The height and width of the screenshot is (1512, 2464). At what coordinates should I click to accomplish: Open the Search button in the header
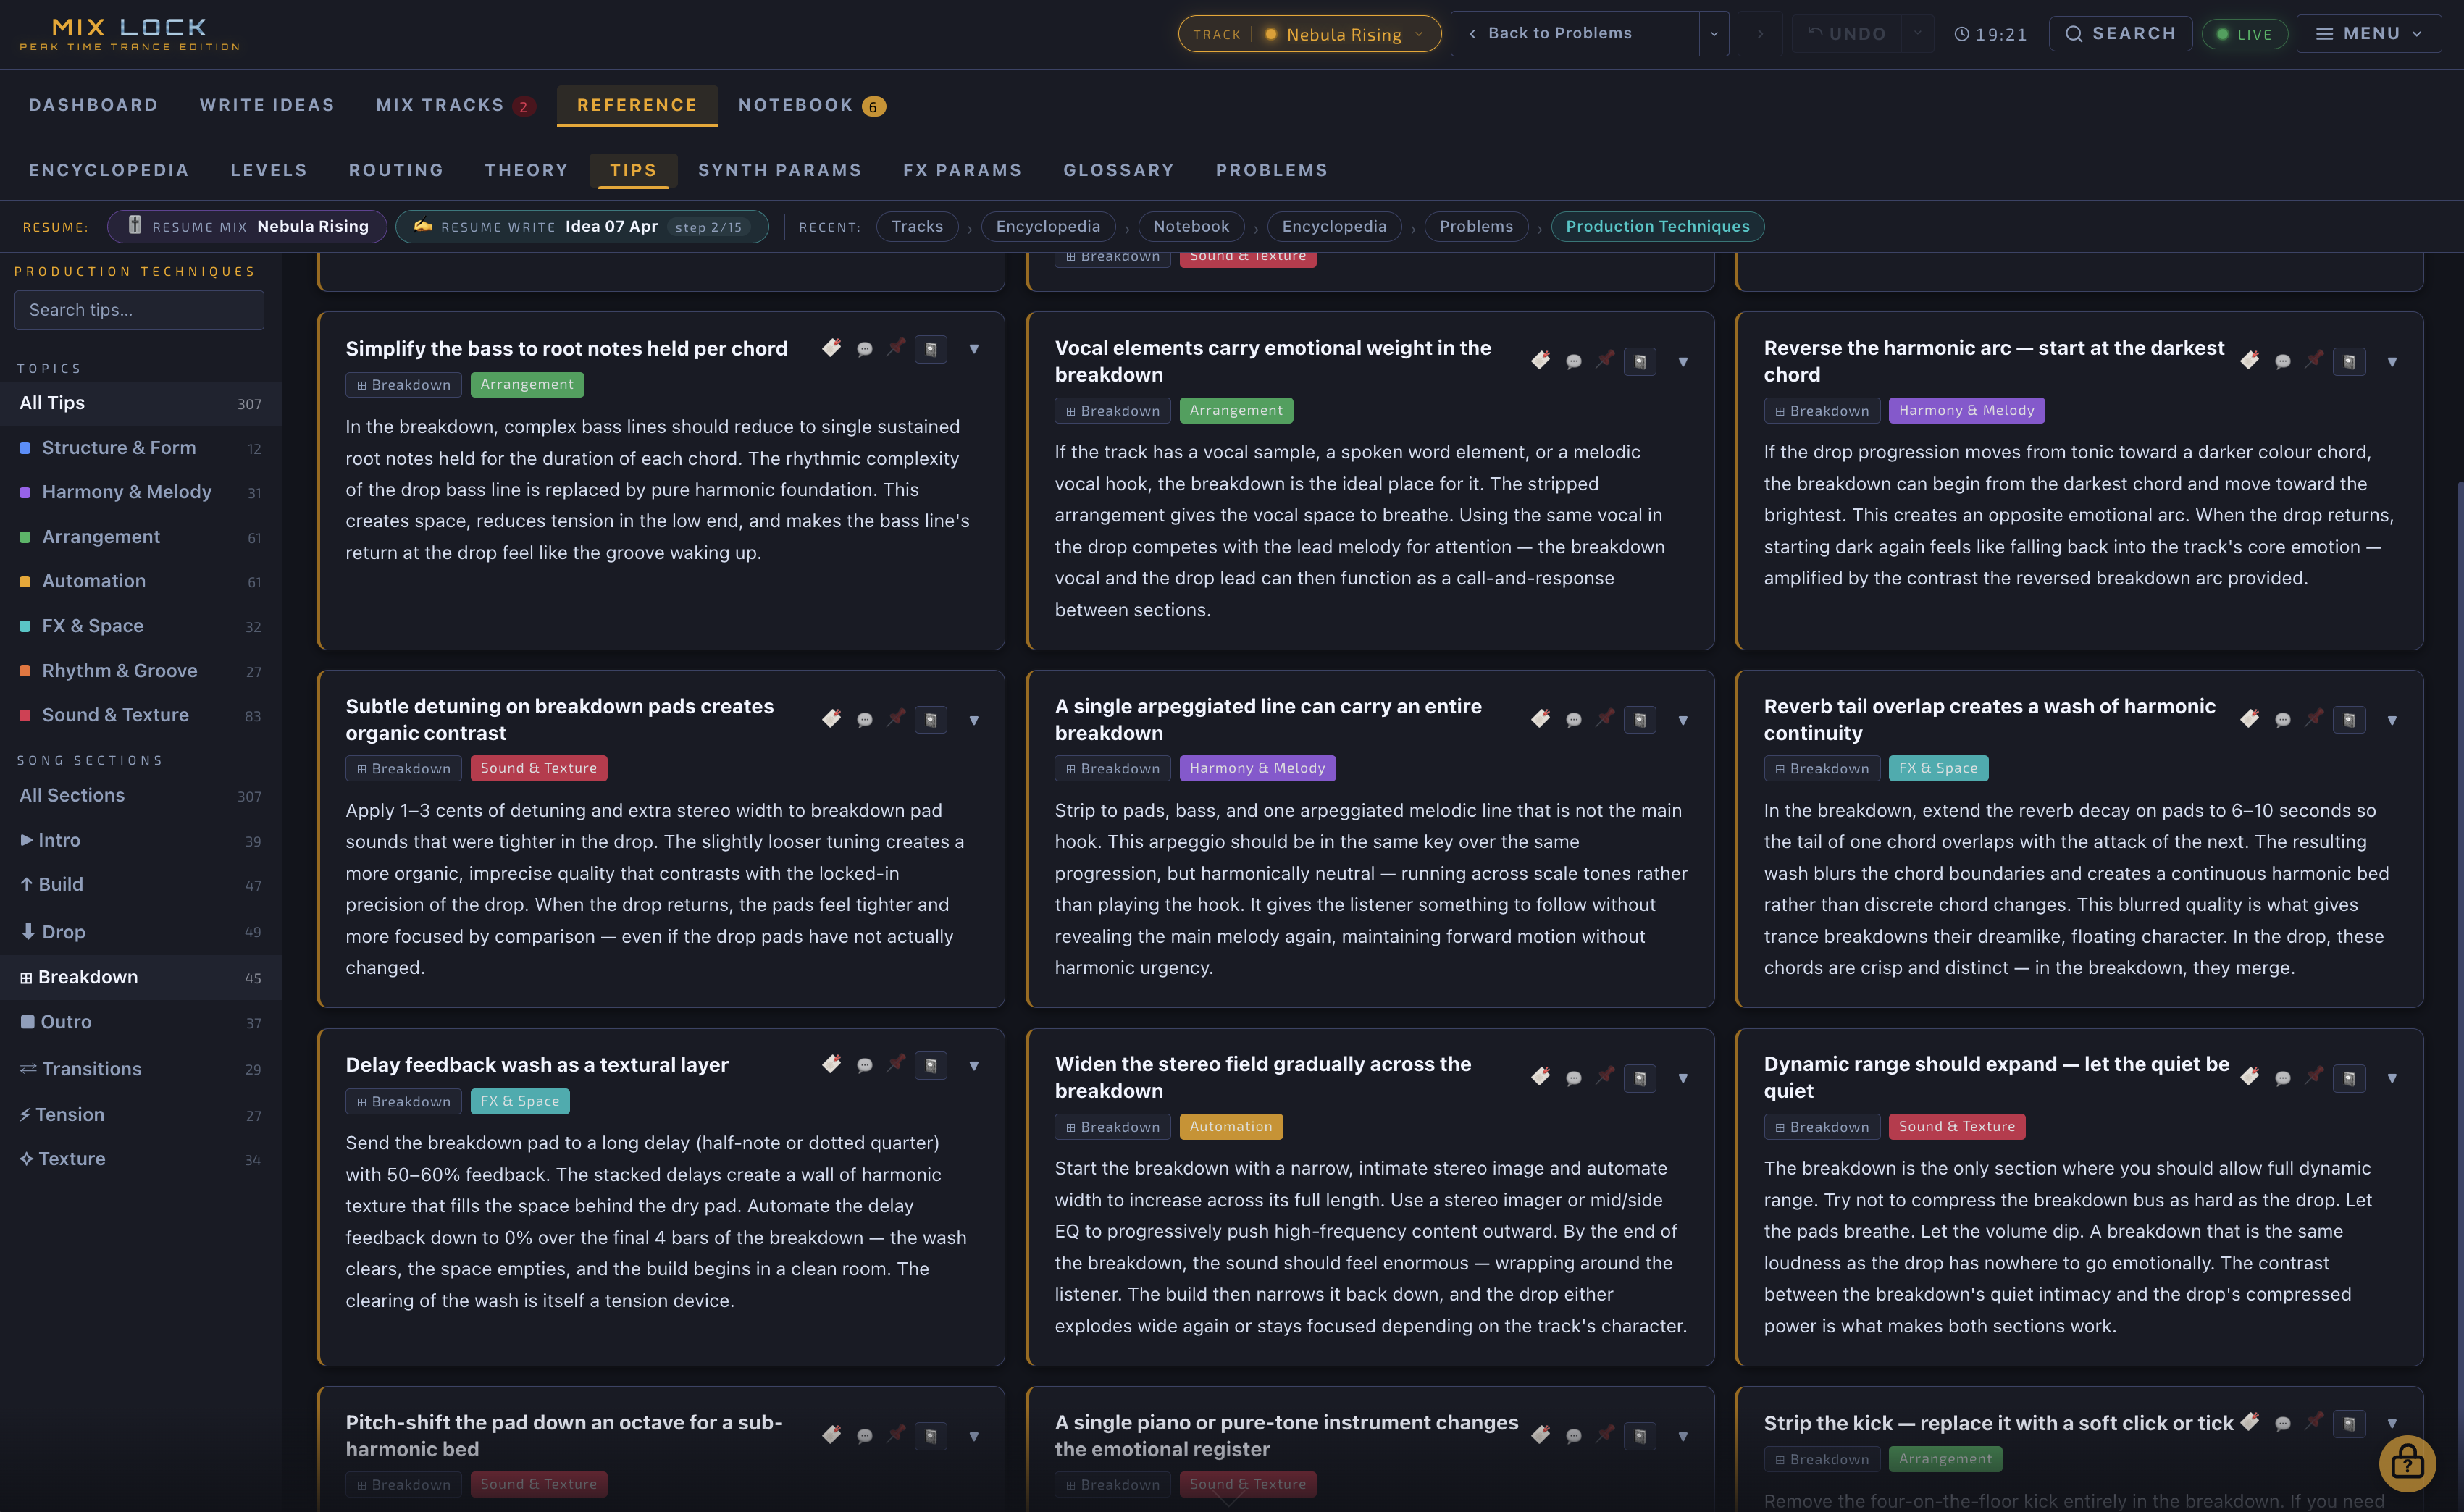(x=2120, y=34)
